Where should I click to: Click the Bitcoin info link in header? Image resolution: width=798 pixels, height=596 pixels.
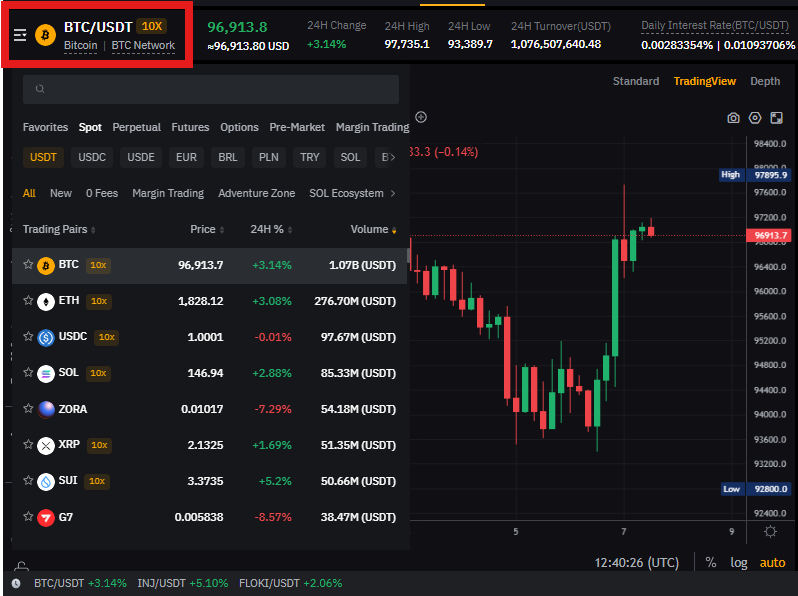tap(80, 45)
